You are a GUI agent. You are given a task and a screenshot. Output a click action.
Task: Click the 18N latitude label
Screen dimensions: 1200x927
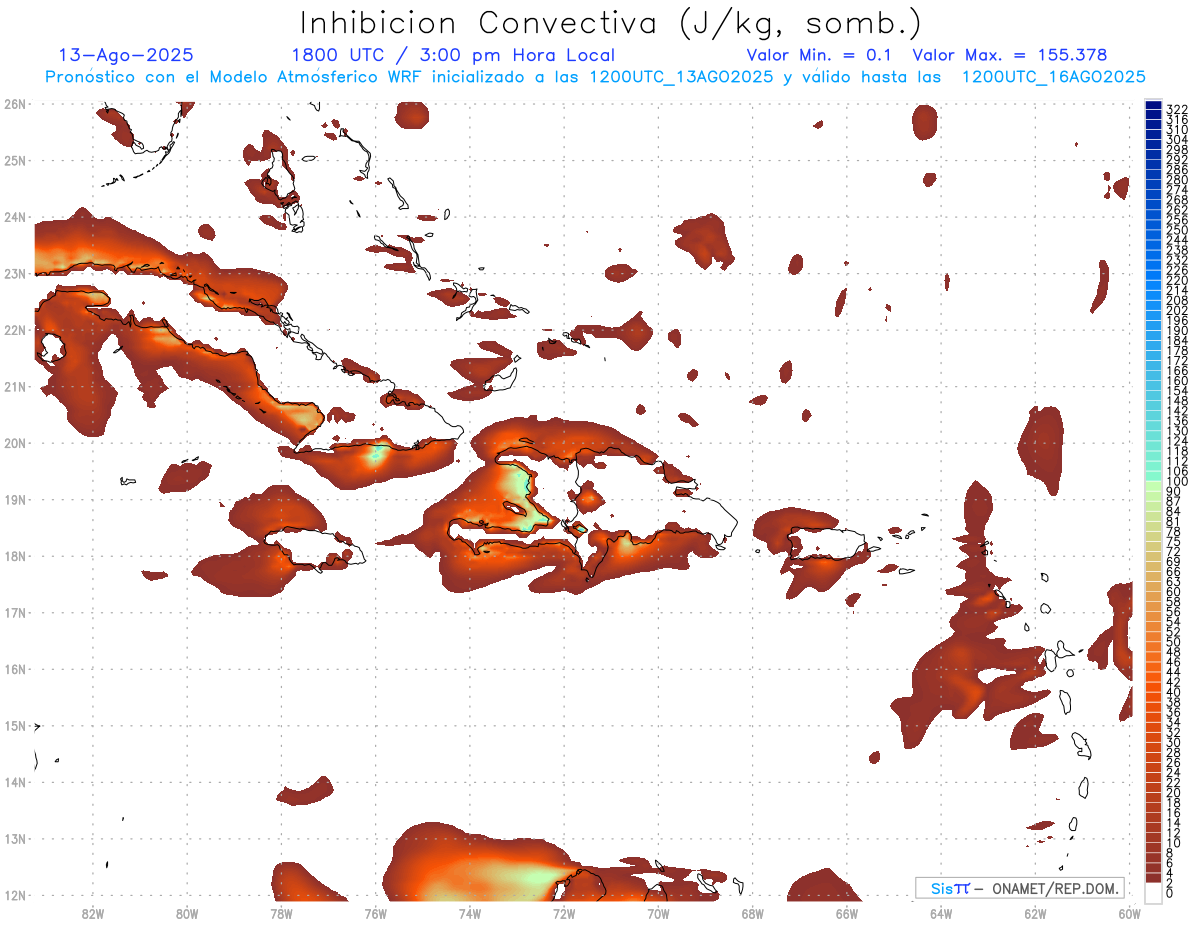point(14,556)
